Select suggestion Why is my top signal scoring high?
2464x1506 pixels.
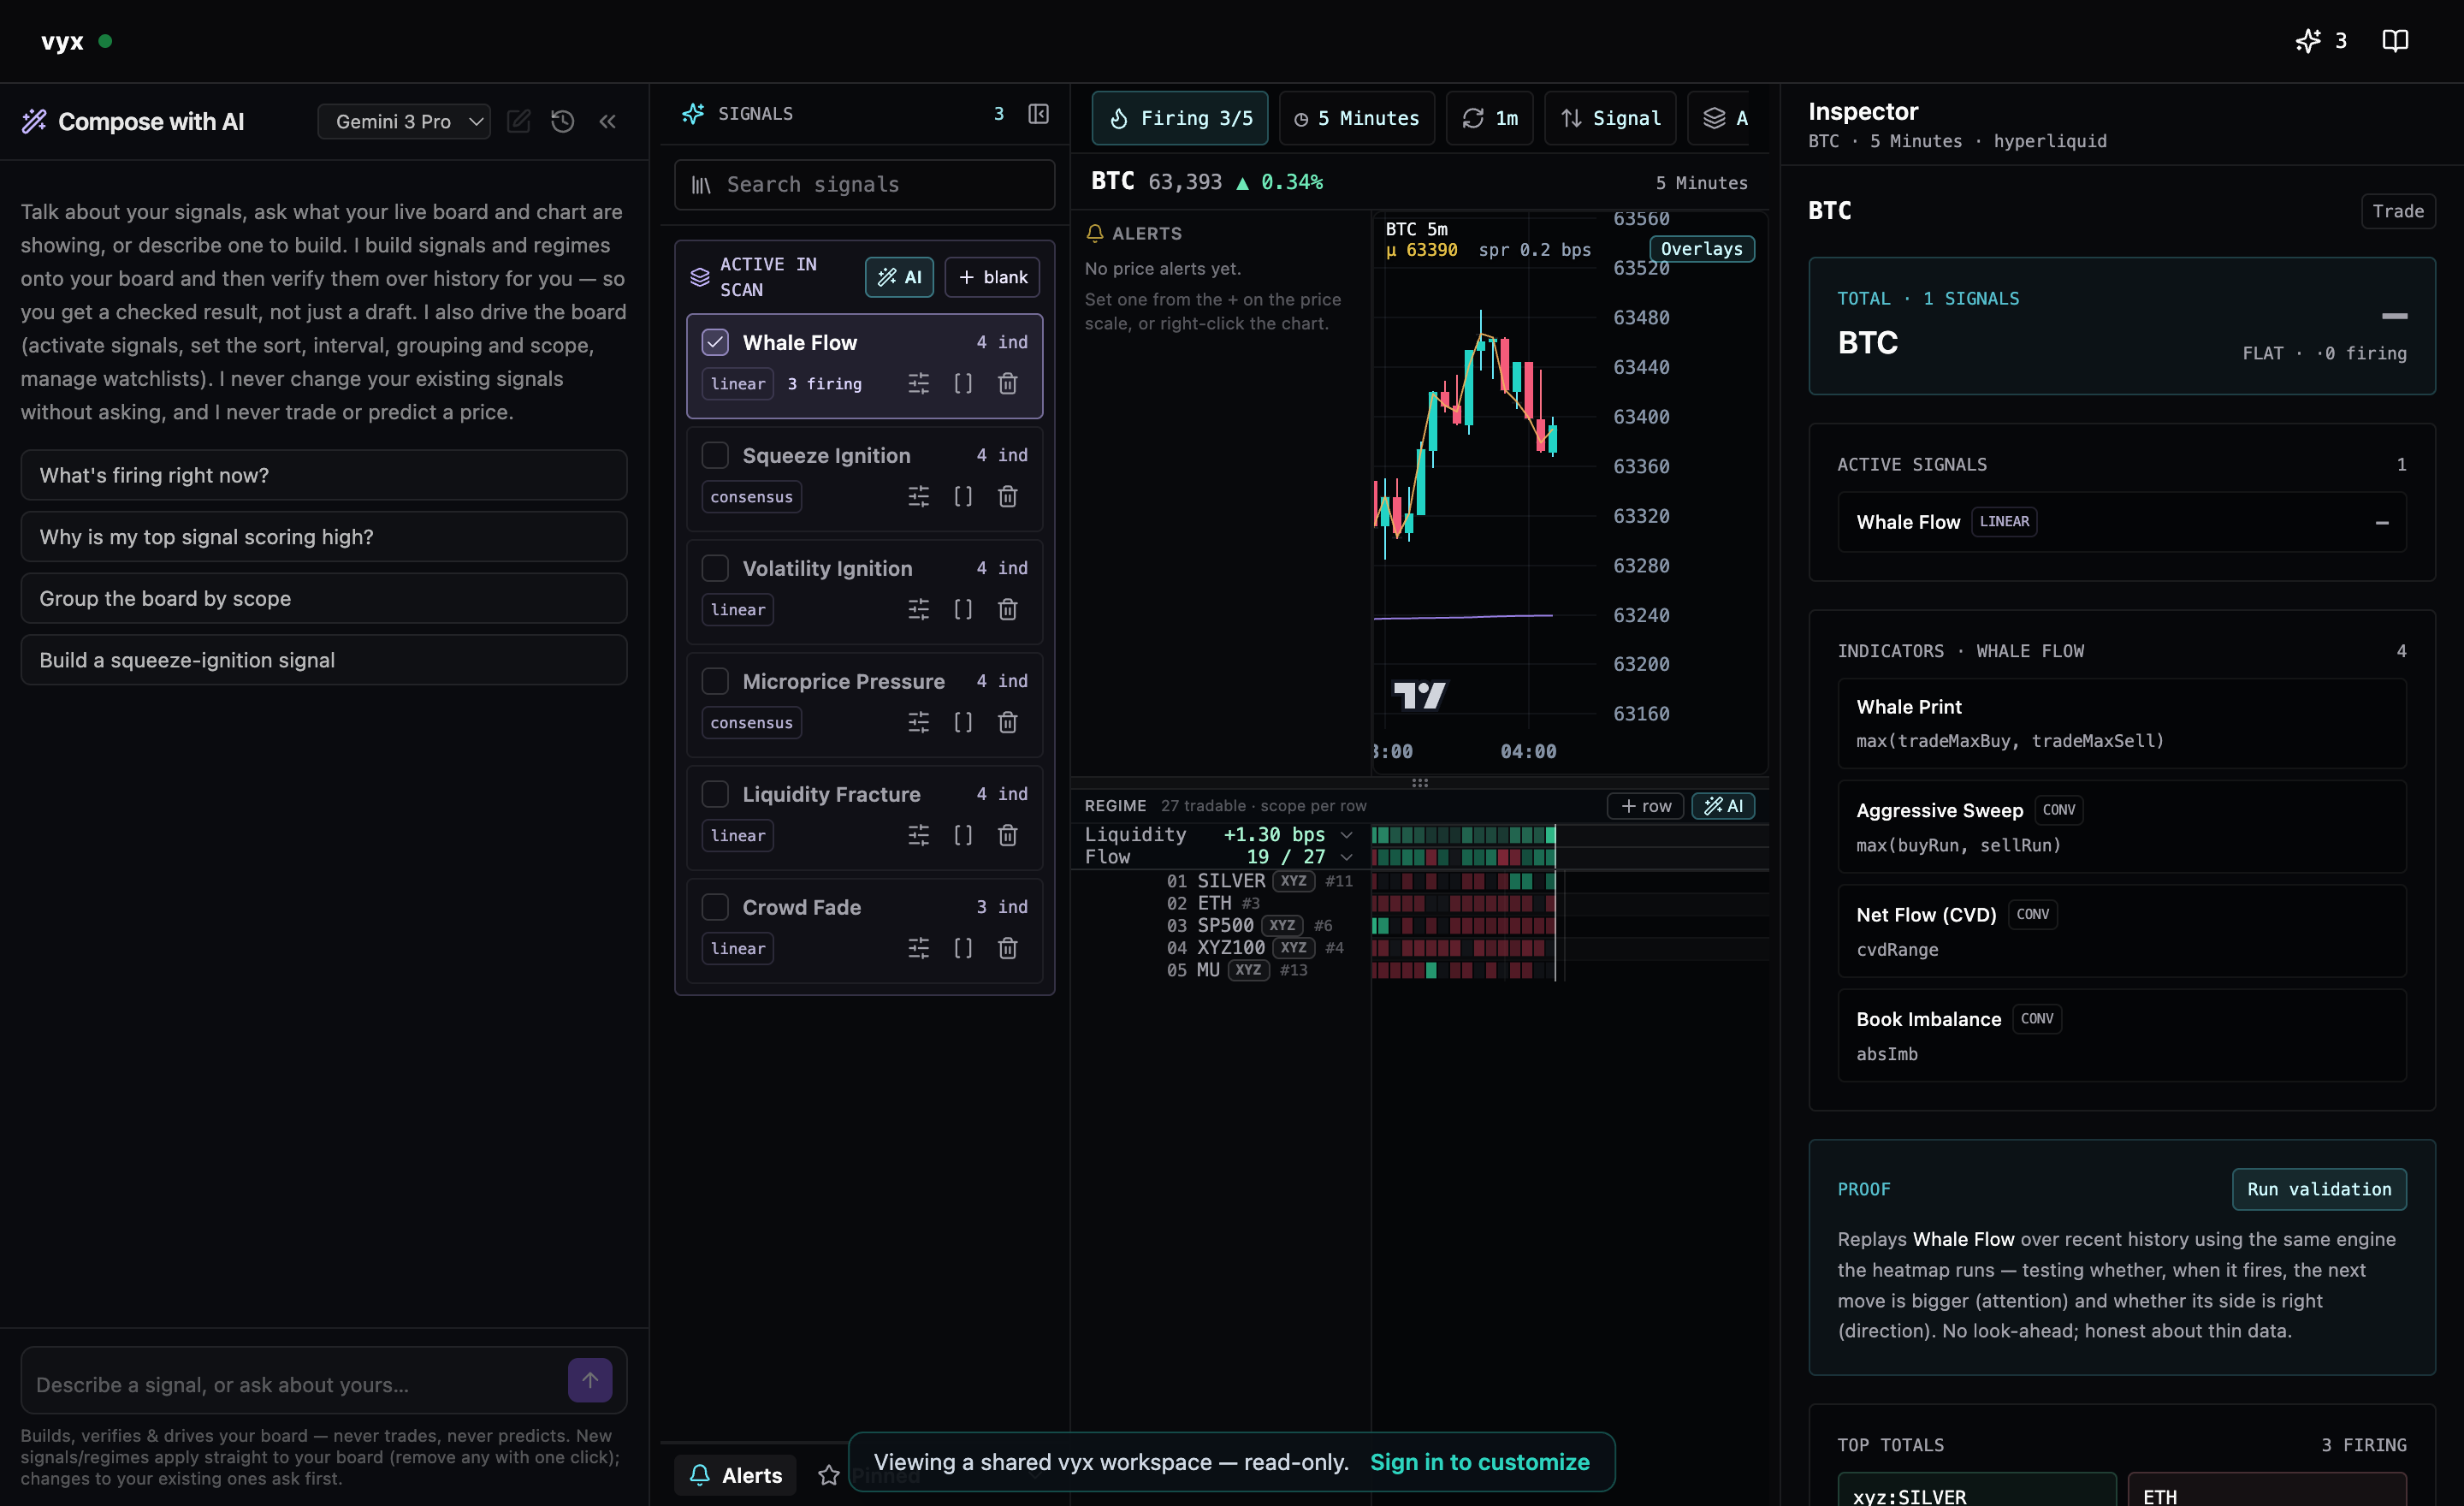click(324, 537)
